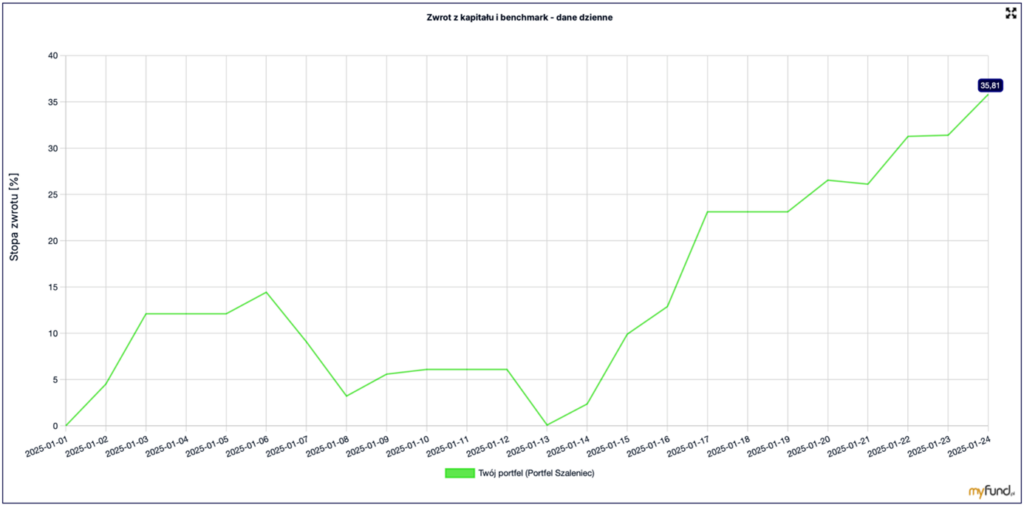This screenshot has width=1024, height=505.
Task: Click the myfund logo
Action: [989, 490]
